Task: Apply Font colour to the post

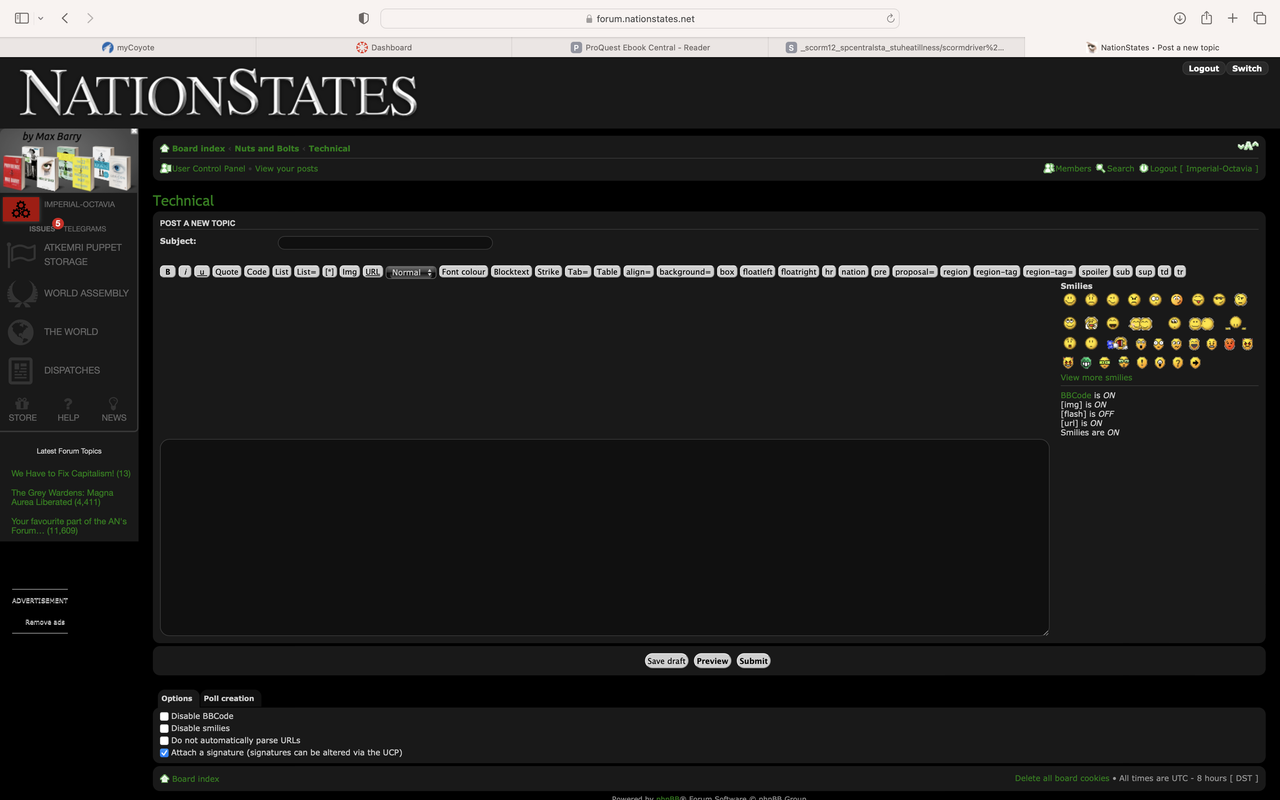Action: point(463,271)
